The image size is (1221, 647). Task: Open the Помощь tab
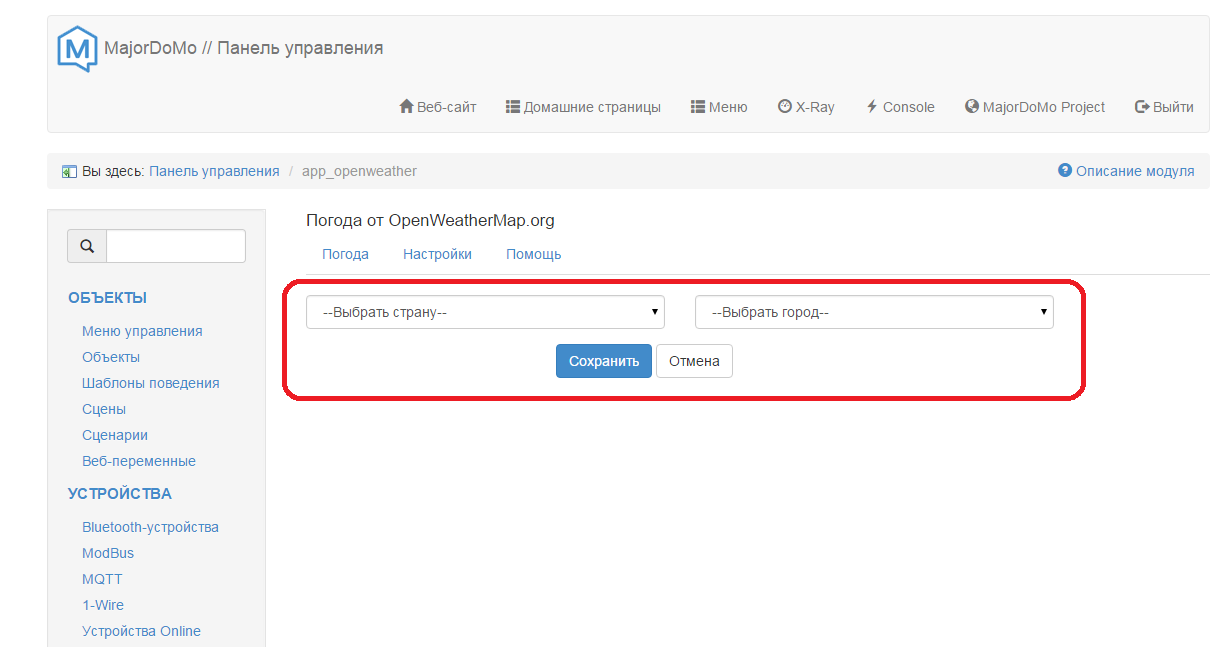(x=533, y=254)
